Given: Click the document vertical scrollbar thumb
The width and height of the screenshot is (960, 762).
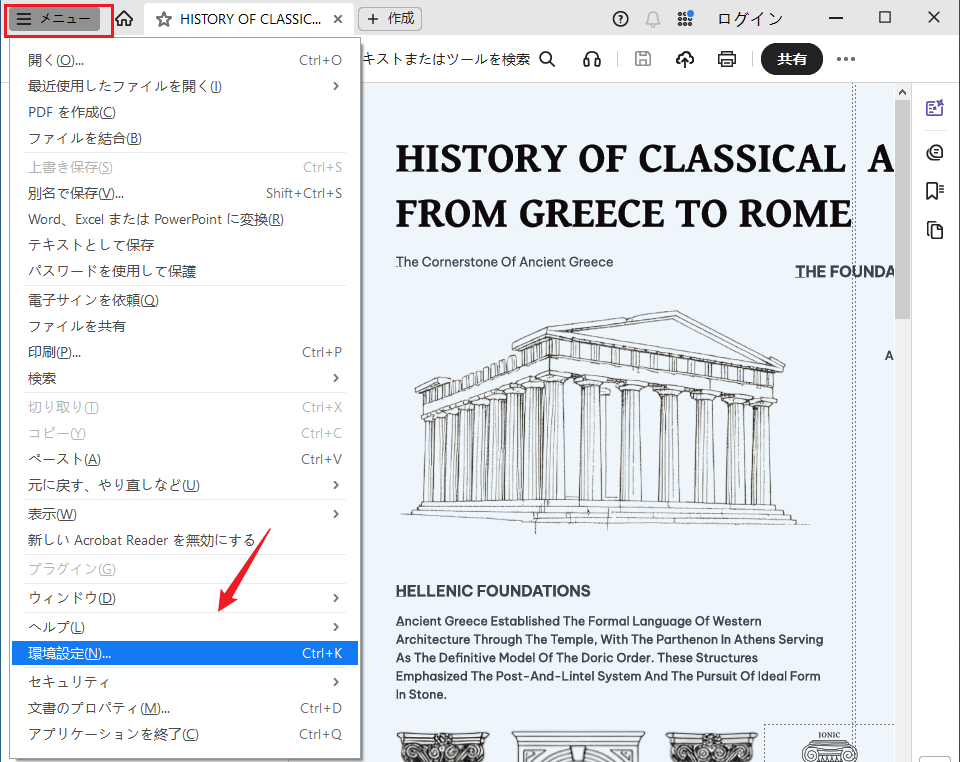Looking at the screenshot, I should point(902,208).
